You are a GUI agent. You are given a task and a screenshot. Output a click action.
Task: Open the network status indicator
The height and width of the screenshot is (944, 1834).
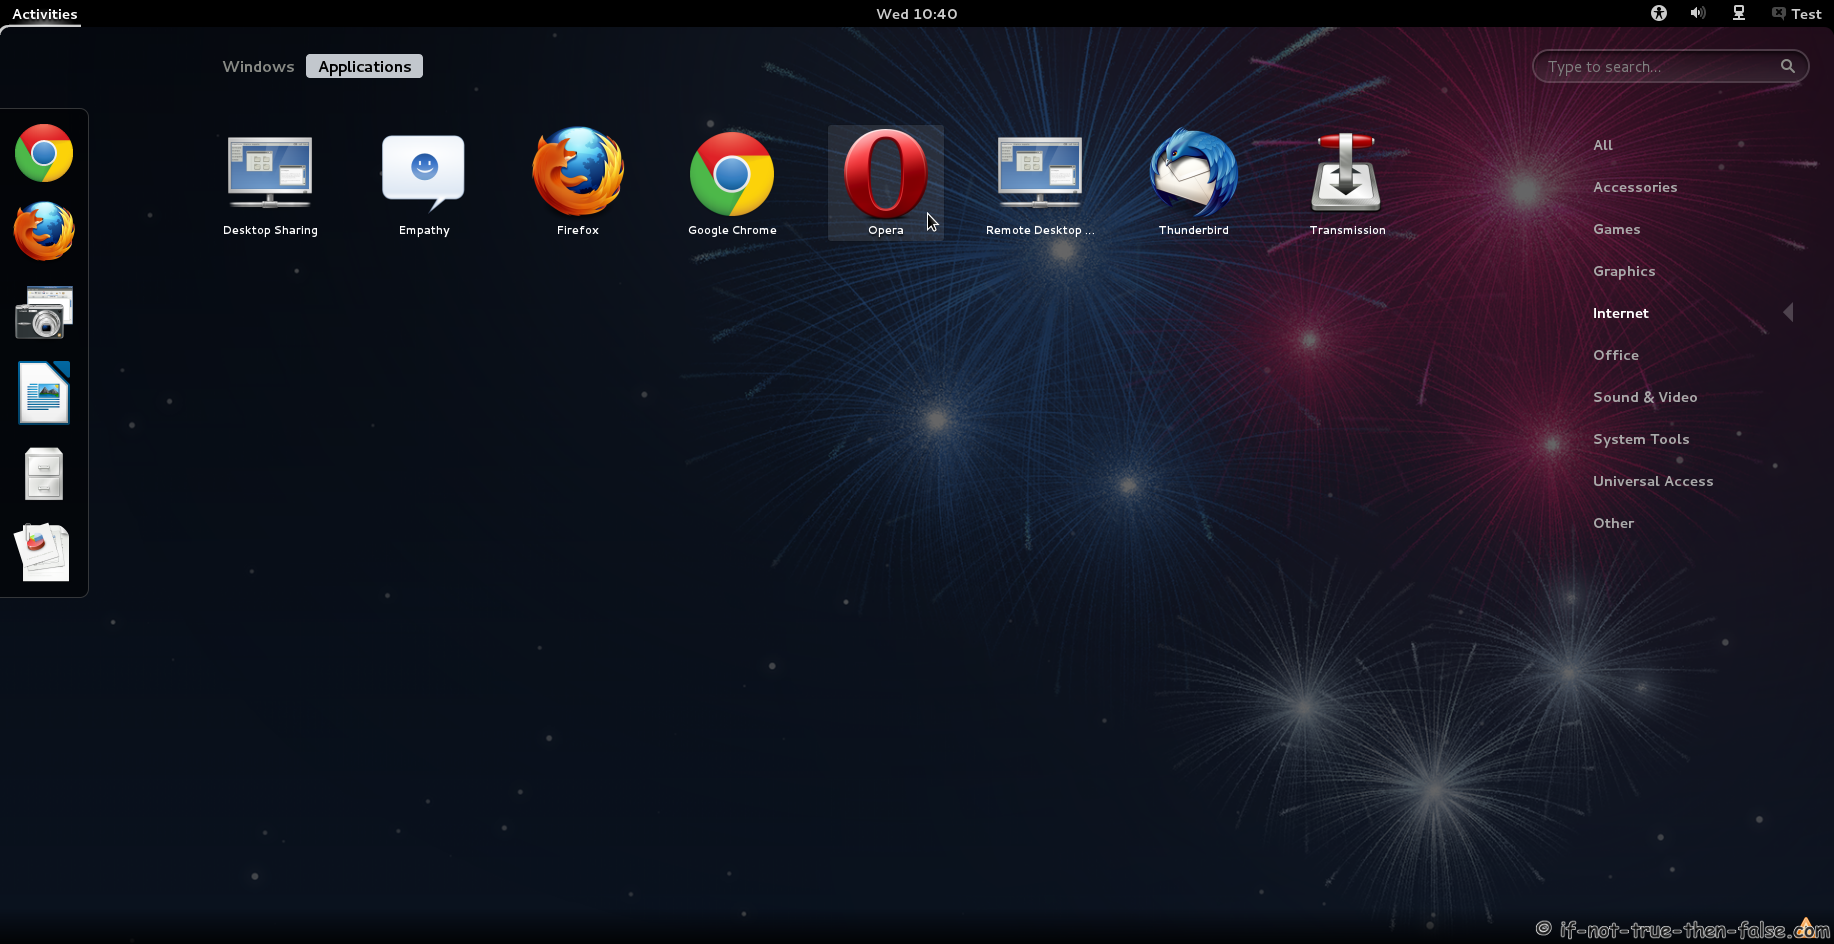[x=1739, y=13]
